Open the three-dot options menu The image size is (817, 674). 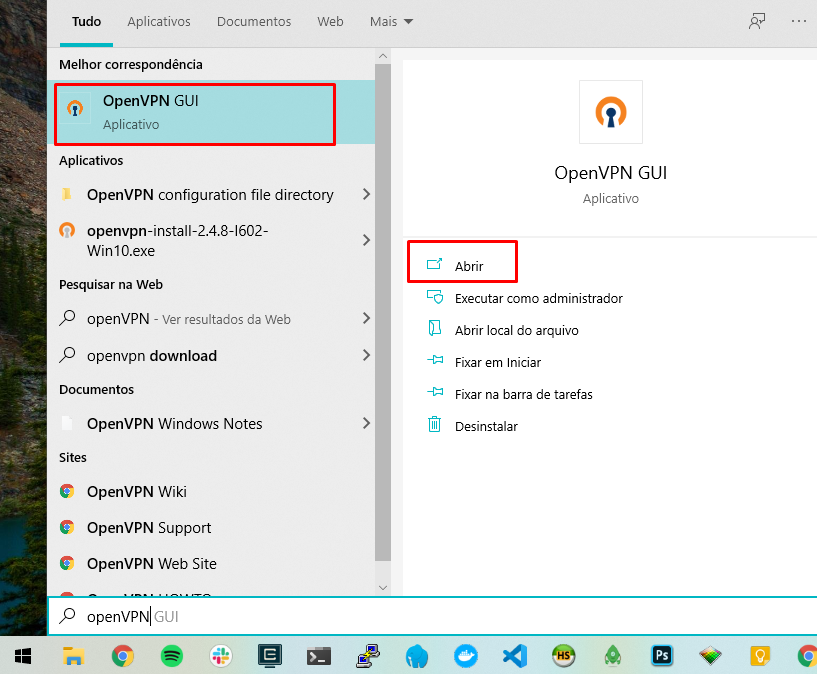pyautogui.click(x=799, y=21)
